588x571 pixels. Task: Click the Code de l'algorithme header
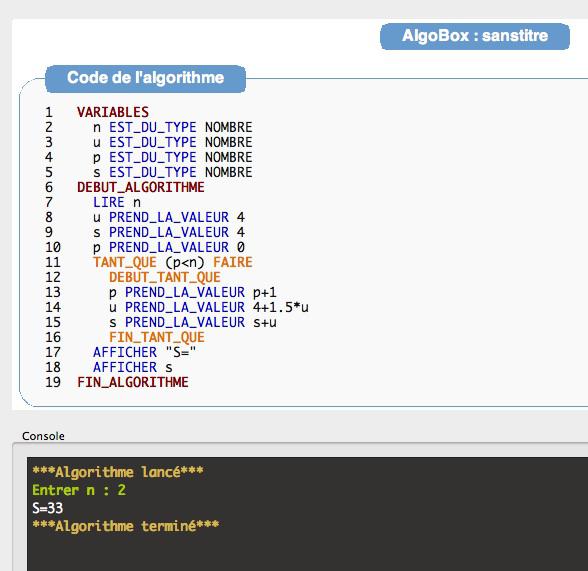146,78
